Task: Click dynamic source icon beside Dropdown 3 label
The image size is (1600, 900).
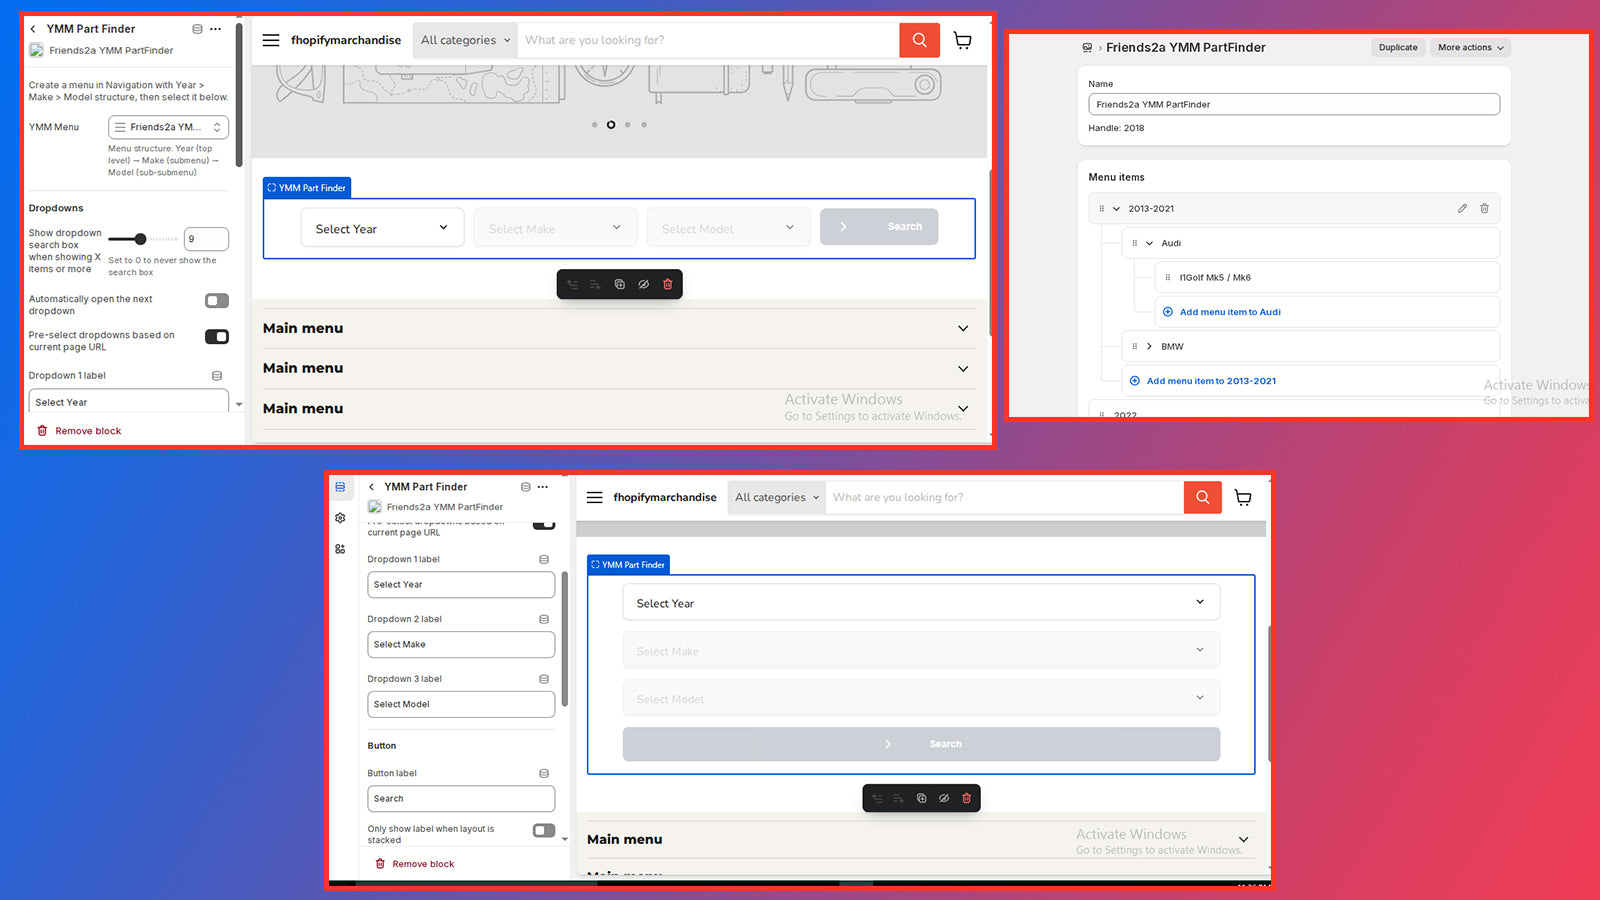Action: tap(544, 679)
